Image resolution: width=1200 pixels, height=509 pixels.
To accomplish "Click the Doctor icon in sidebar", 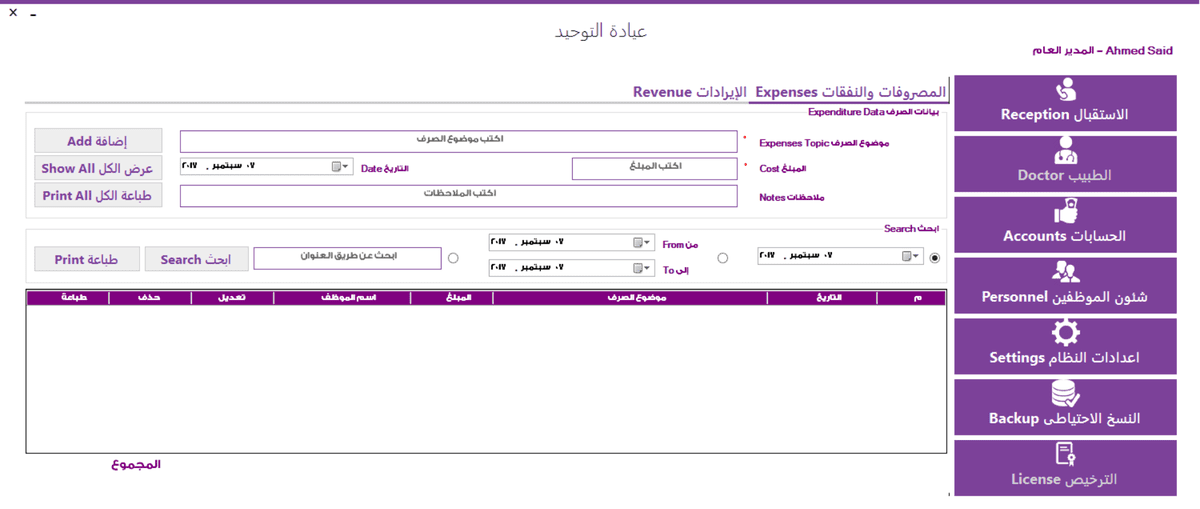I will tap(1064, 152).
